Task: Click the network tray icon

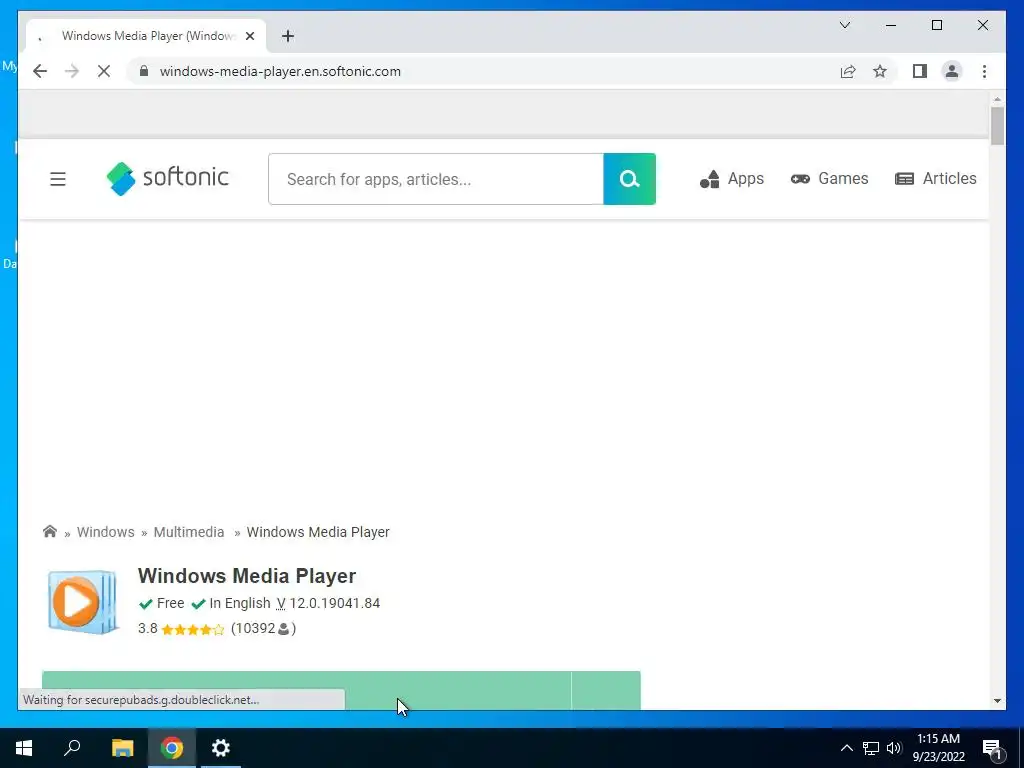Action: (871, 748)
